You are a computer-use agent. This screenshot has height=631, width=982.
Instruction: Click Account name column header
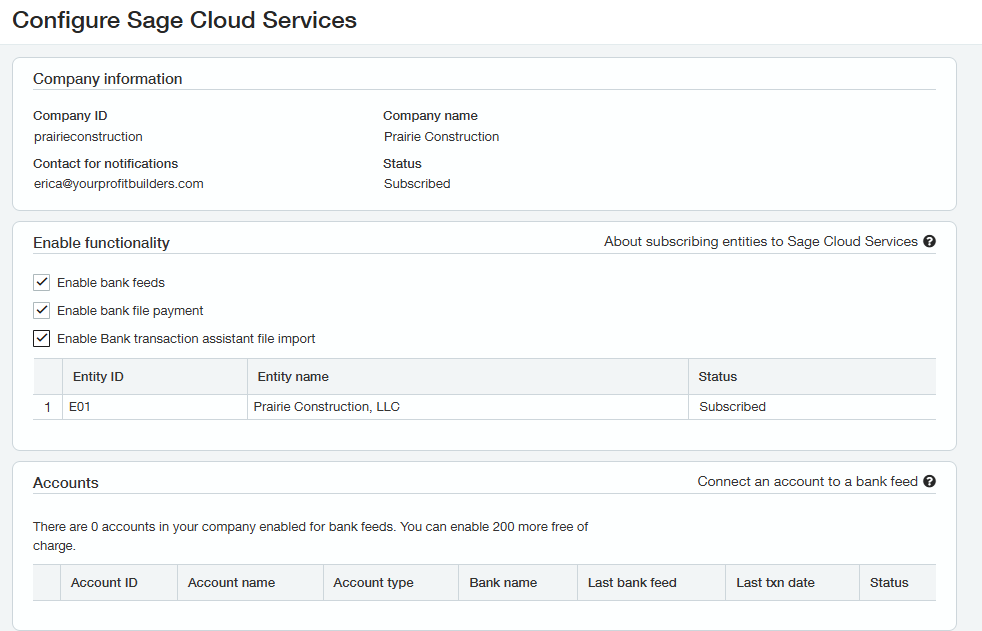coord(251,583)
